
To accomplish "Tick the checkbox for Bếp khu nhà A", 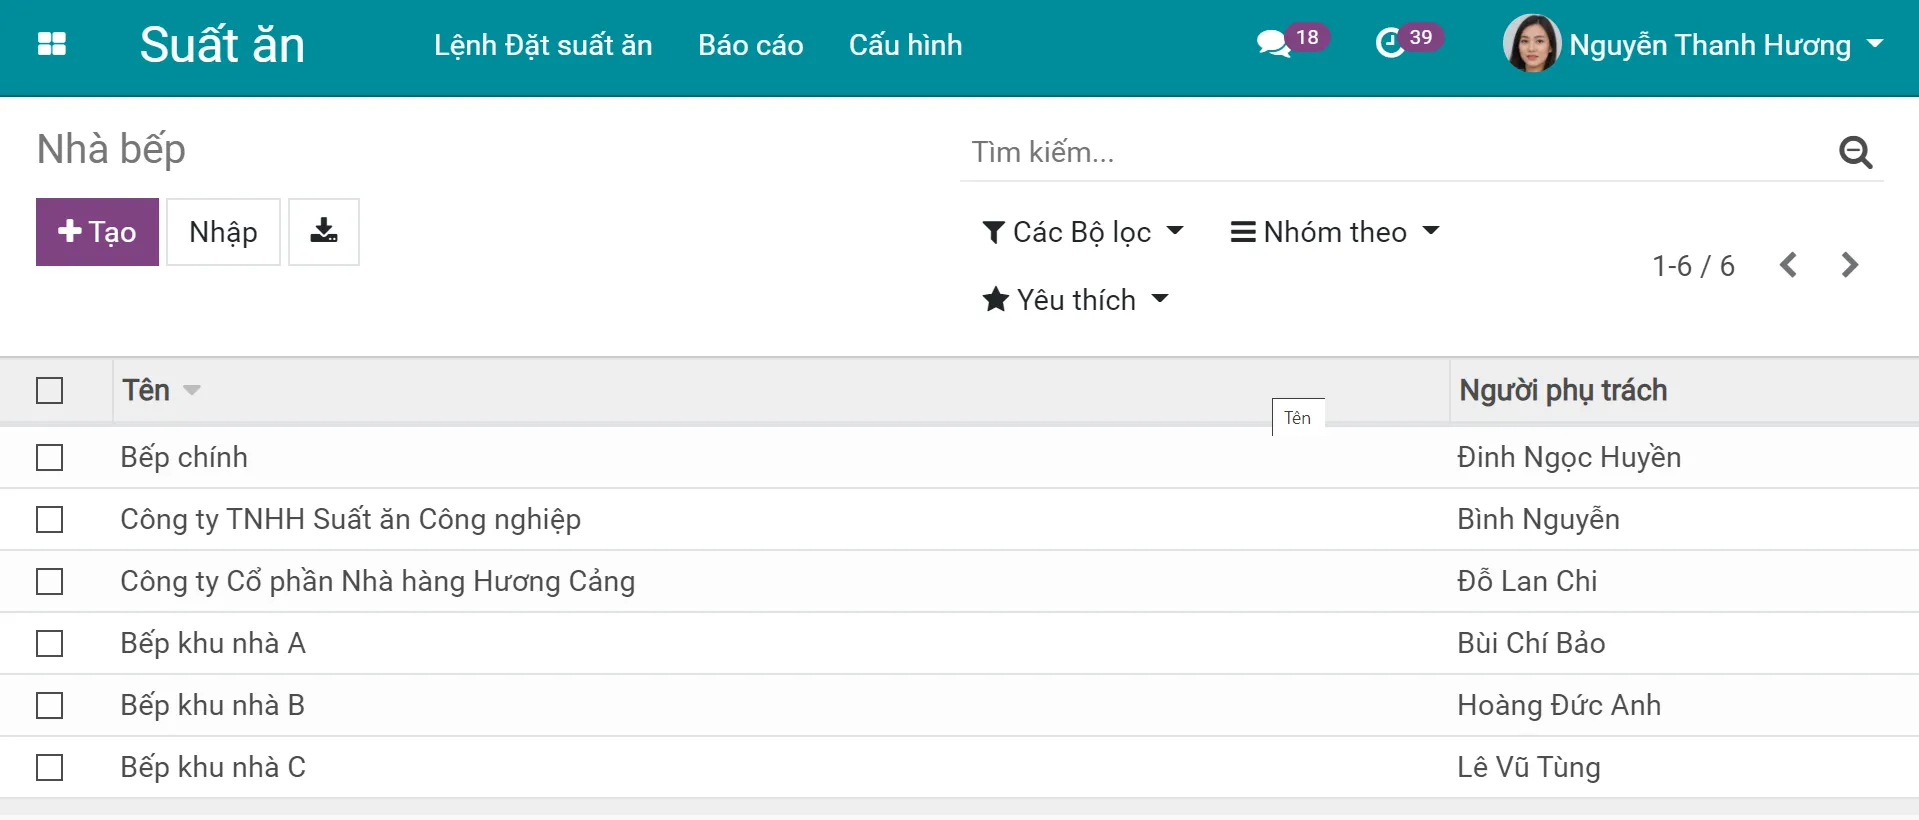I will tap(49, 644).
